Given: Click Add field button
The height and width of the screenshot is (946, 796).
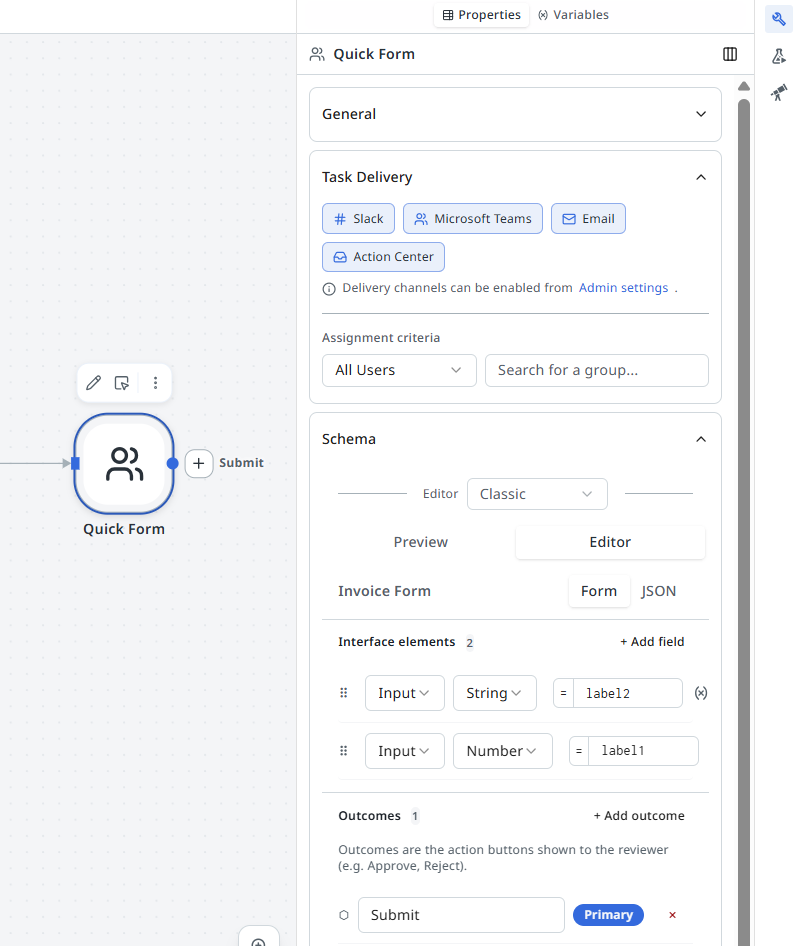Looking at the screenshot, I should pos(652,642).
